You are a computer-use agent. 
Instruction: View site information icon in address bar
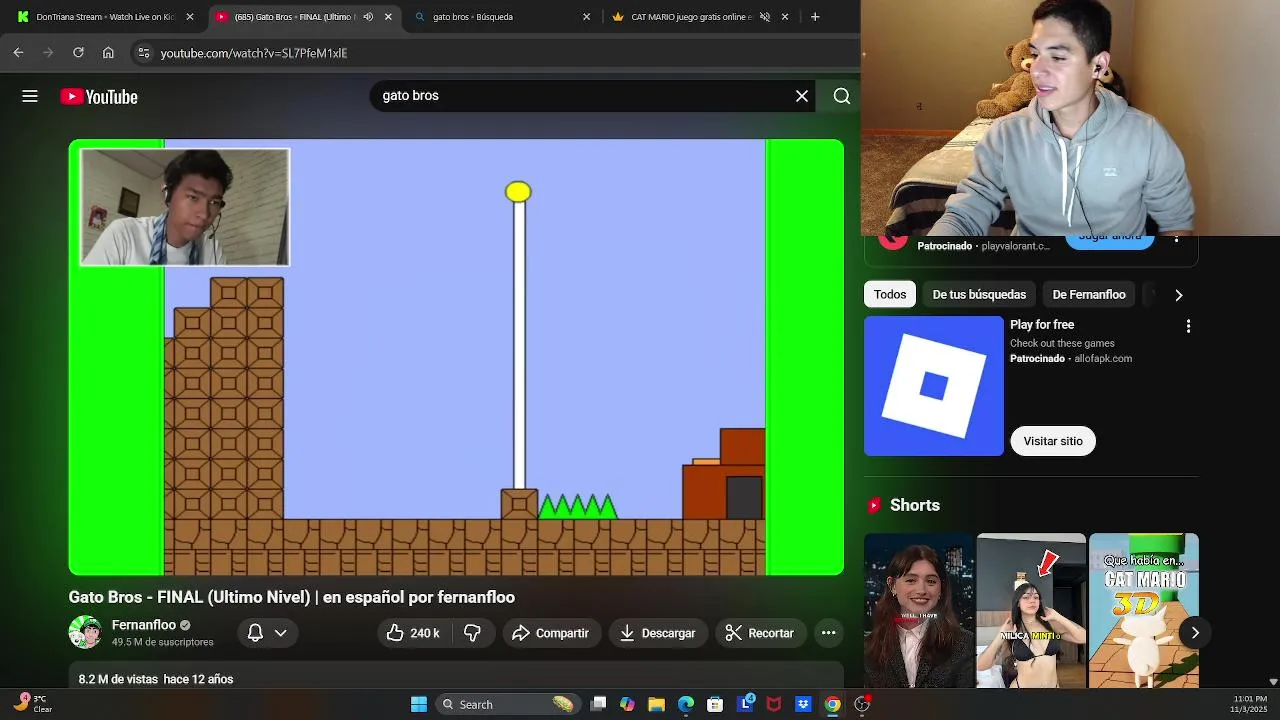144,53
